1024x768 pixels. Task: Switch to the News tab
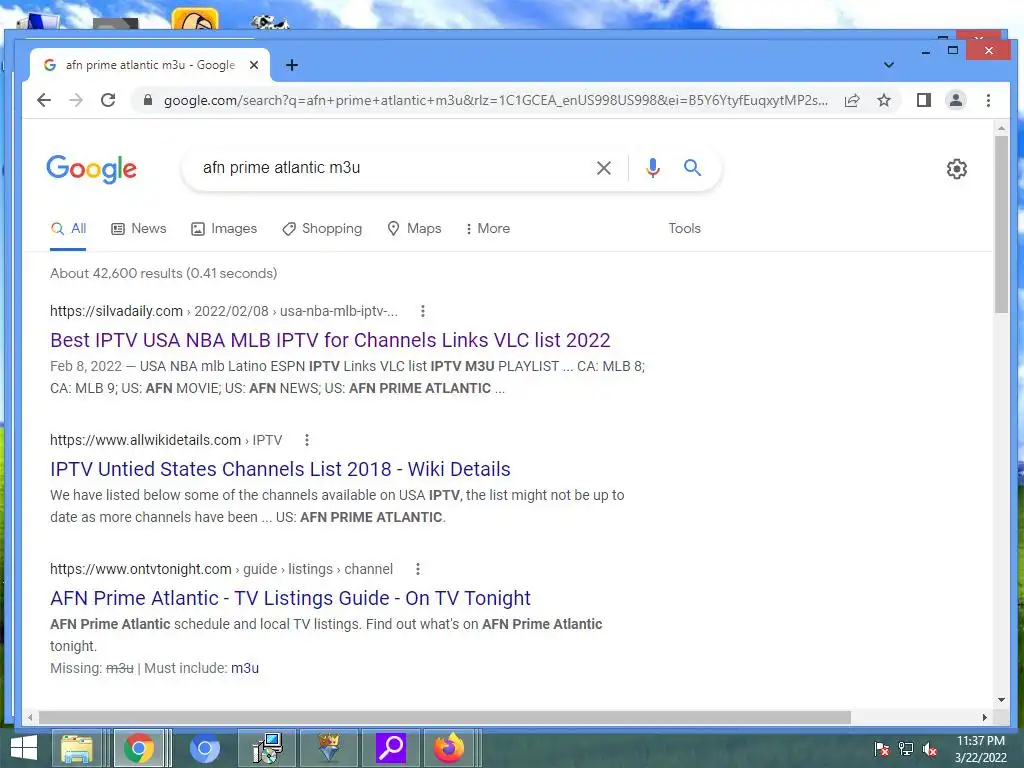[x=138, y=229]
